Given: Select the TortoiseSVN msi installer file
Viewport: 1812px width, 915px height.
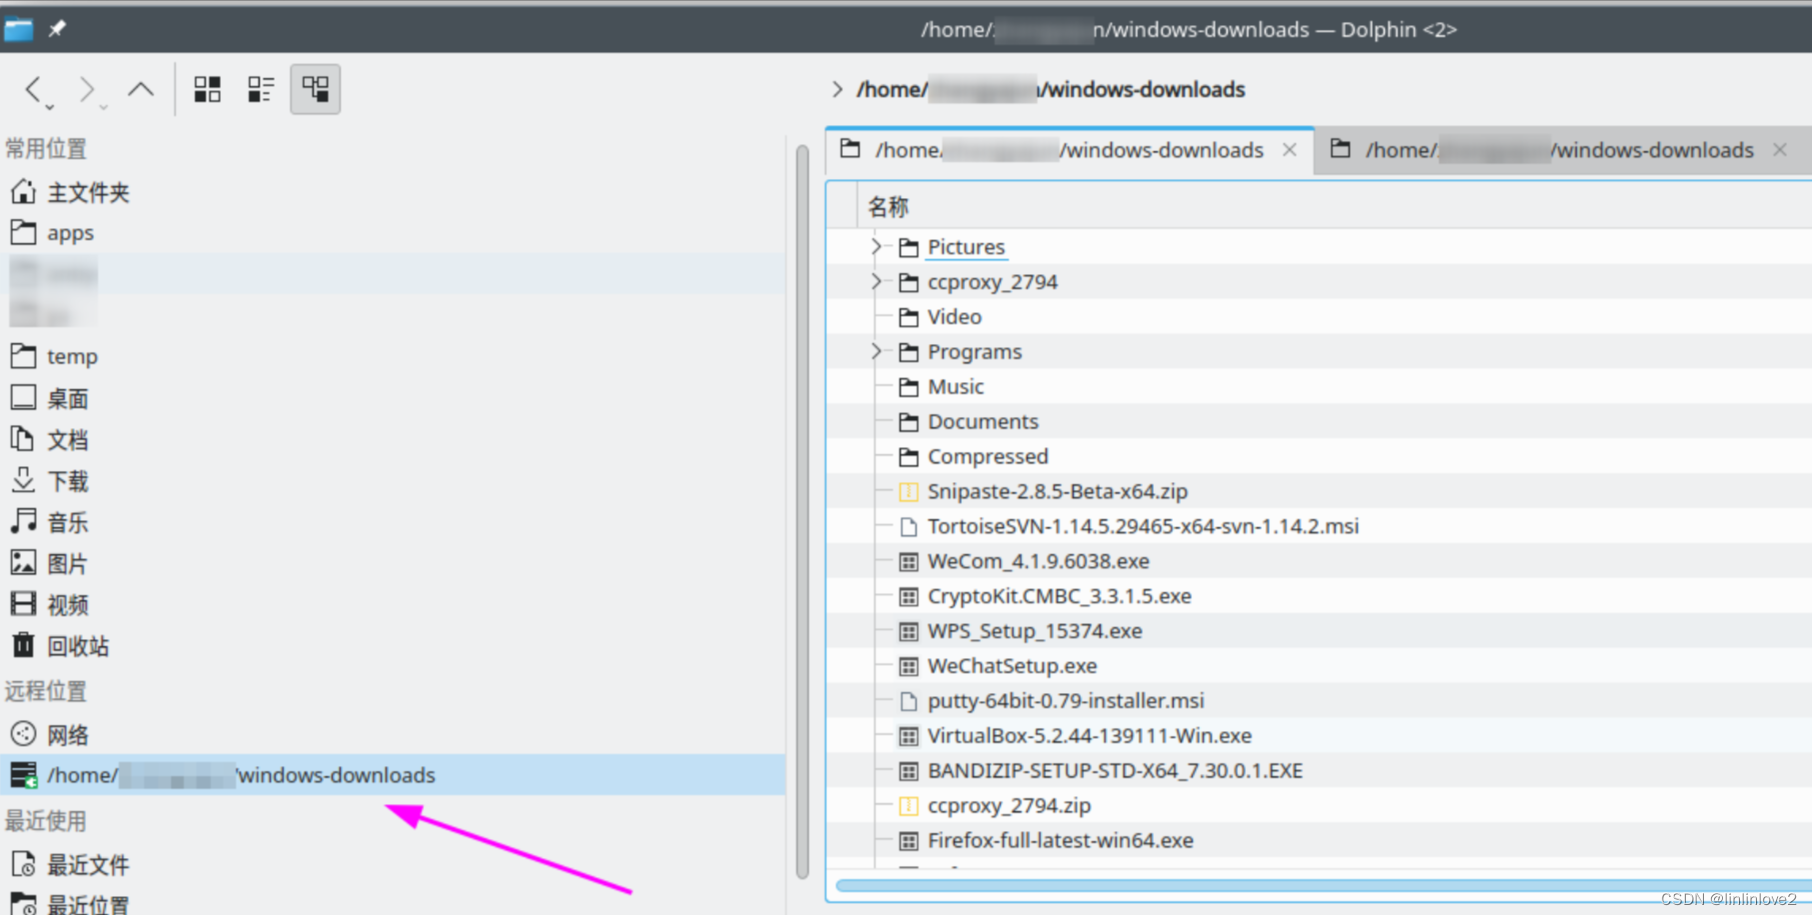Looking at the screenshot, I should pos(1142,526).
